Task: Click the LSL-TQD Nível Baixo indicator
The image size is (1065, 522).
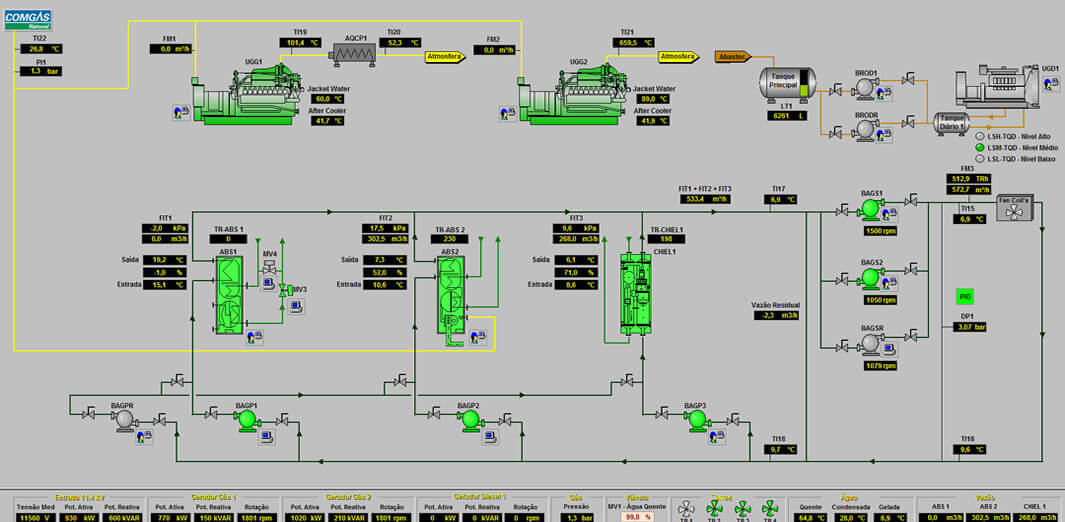Action: pyautogui.click(x=979, y=159)
